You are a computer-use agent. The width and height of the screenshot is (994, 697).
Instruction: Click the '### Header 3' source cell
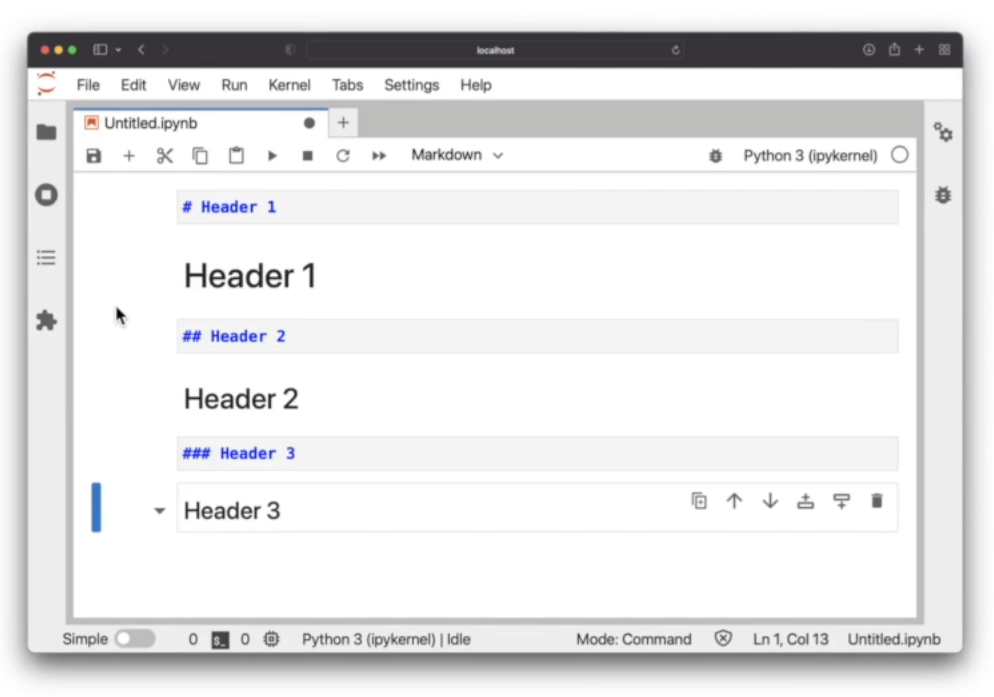[538, 453]
